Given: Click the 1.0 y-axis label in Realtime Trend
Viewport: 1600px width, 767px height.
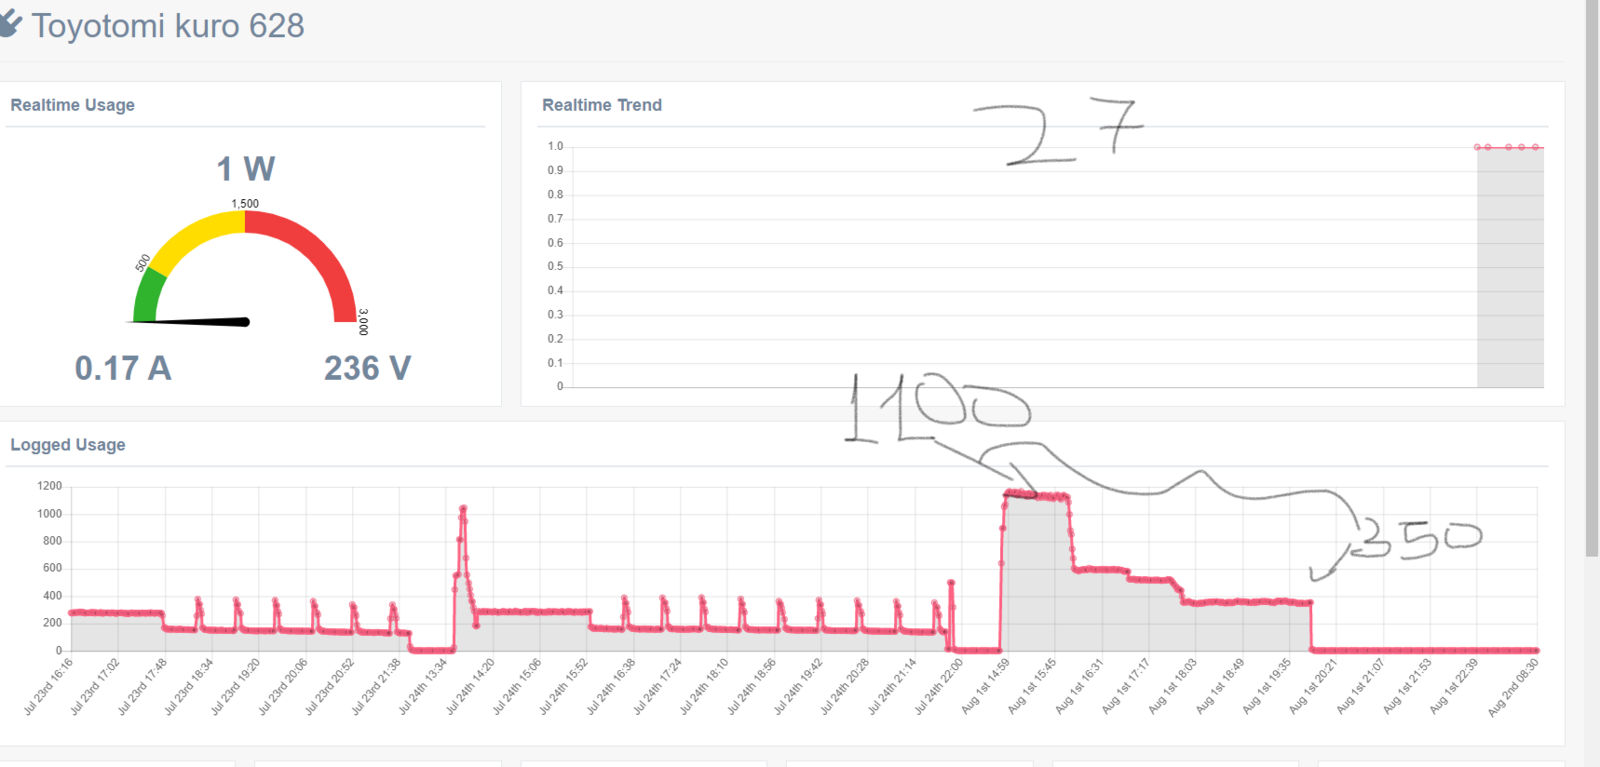Looking at the screenshot, I should pyautogui.click(x=555, y=146).
